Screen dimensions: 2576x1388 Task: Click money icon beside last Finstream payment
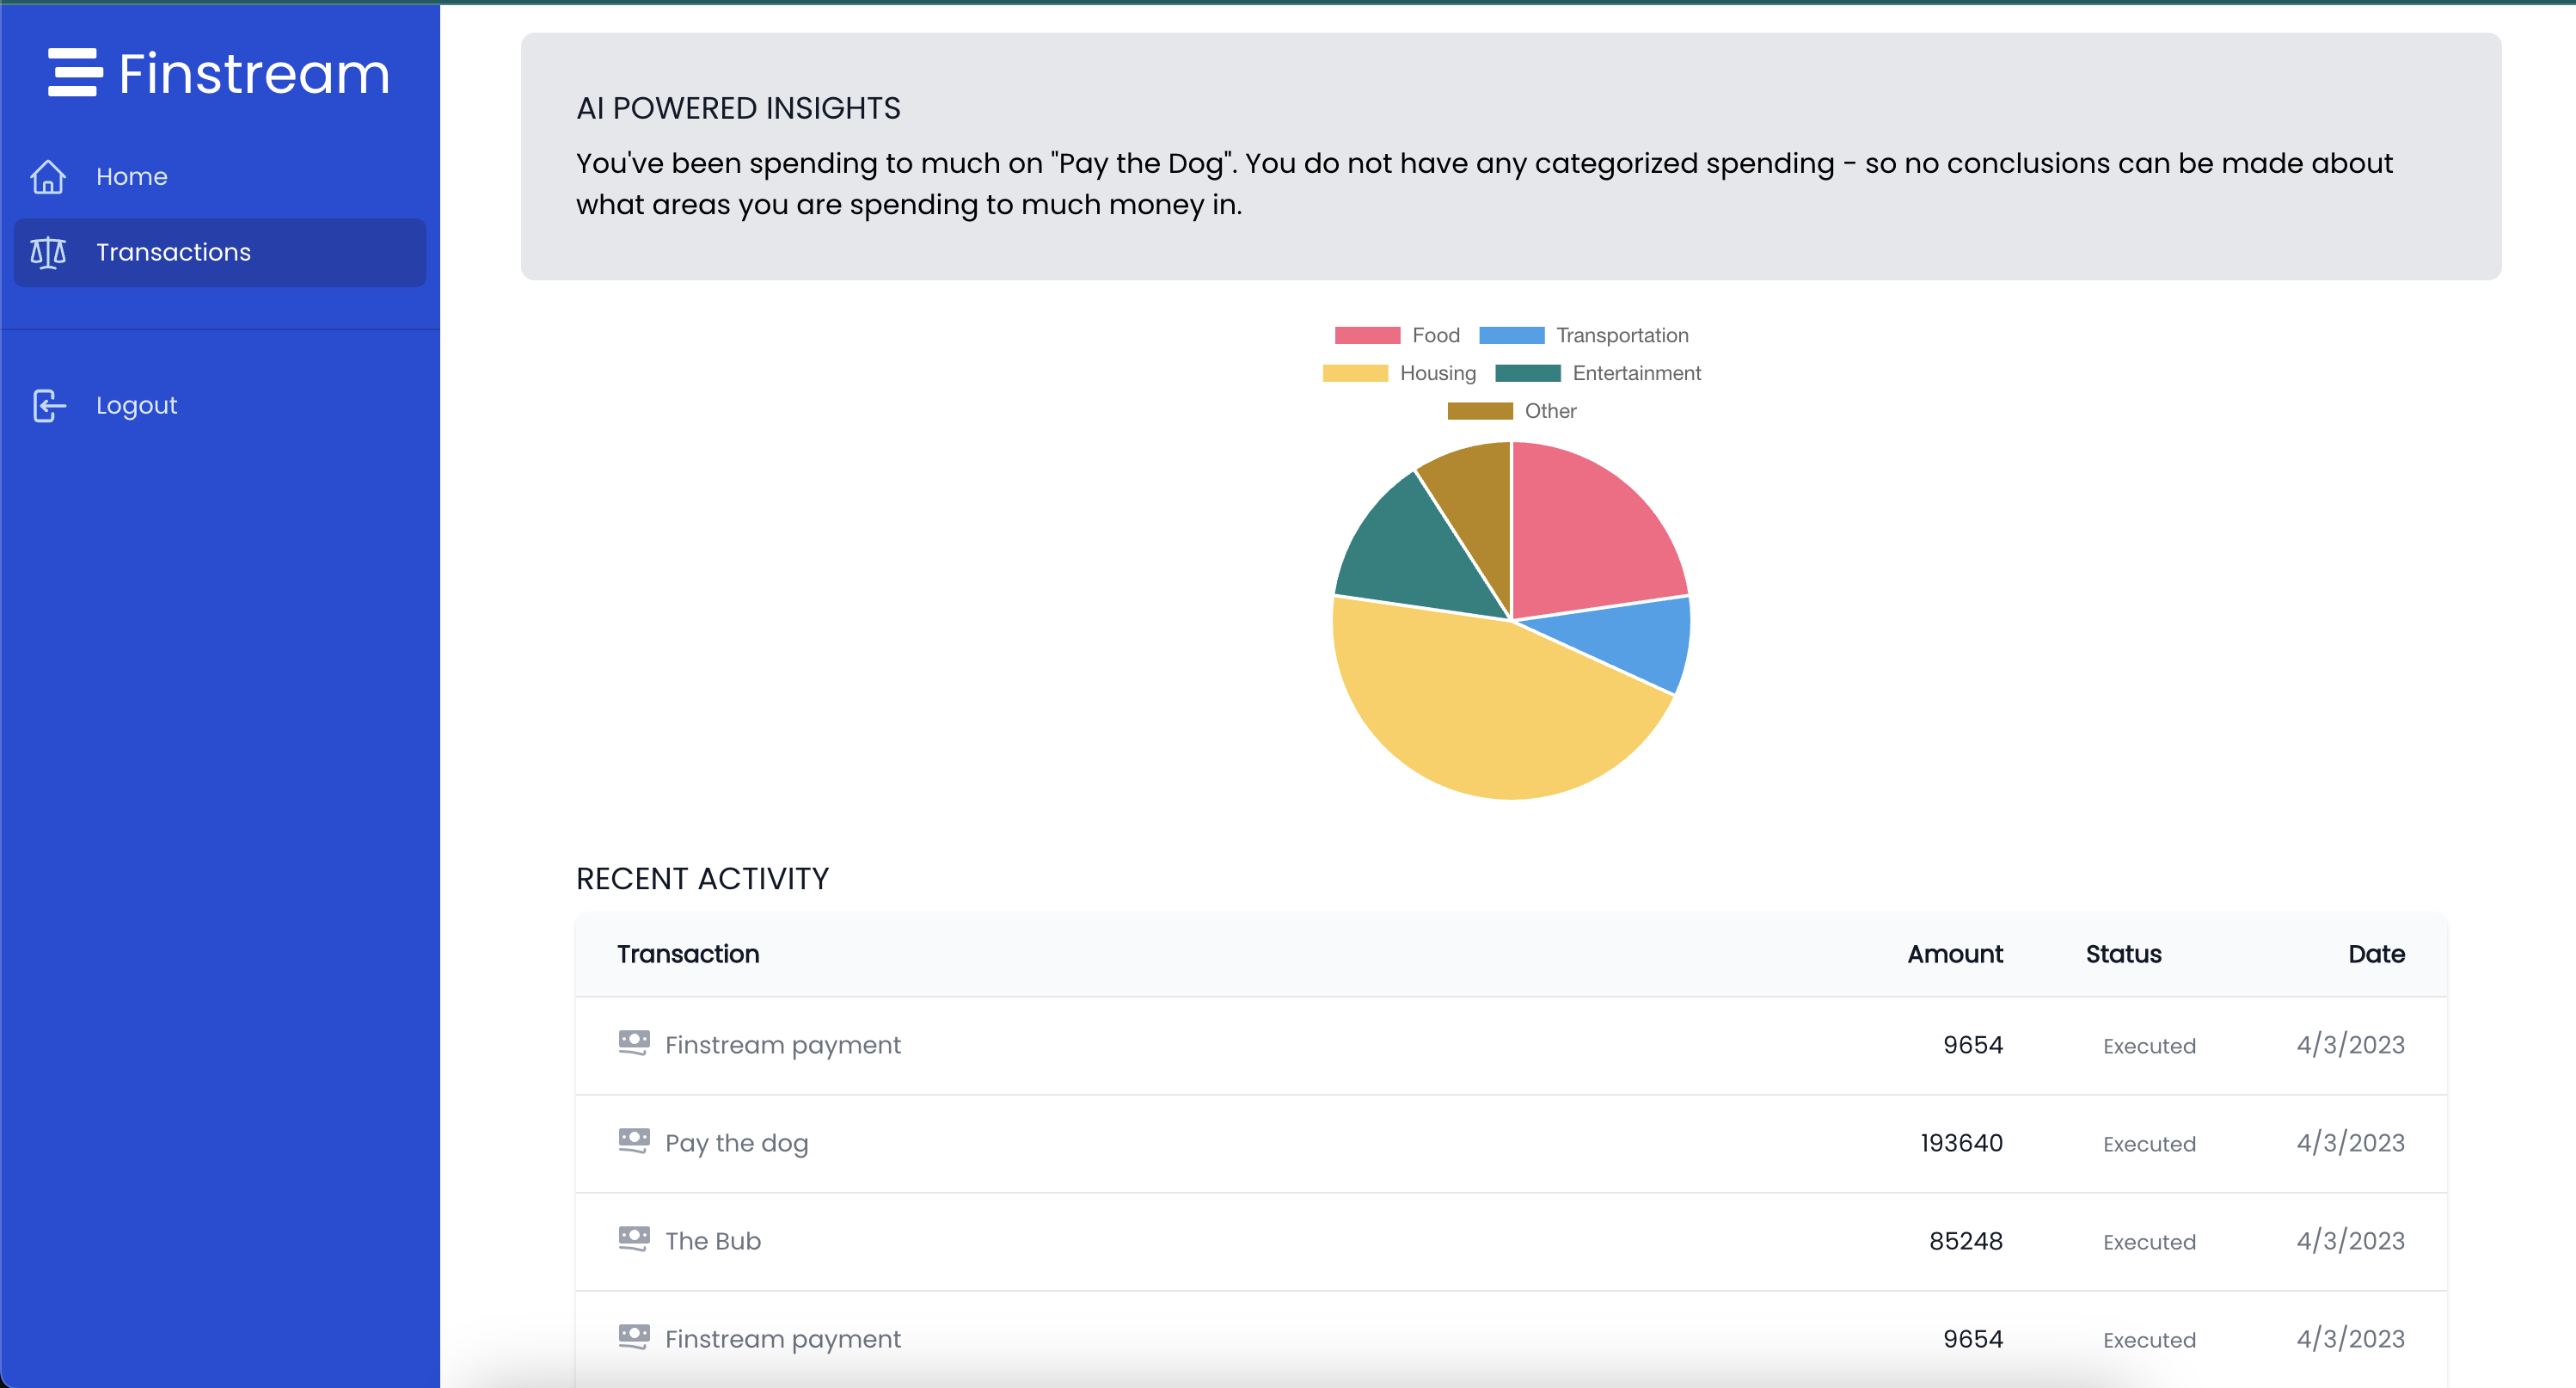click(634, 1337)
